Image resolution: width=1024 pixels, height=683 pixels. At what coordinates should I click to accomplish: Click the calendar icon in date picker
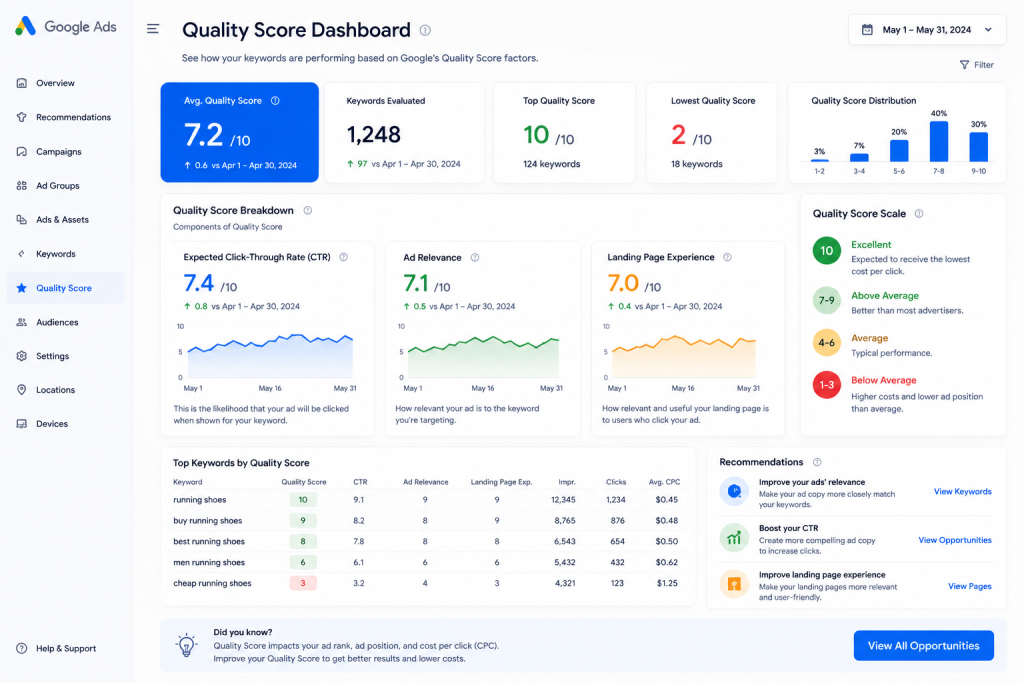[x=867, y=30]
